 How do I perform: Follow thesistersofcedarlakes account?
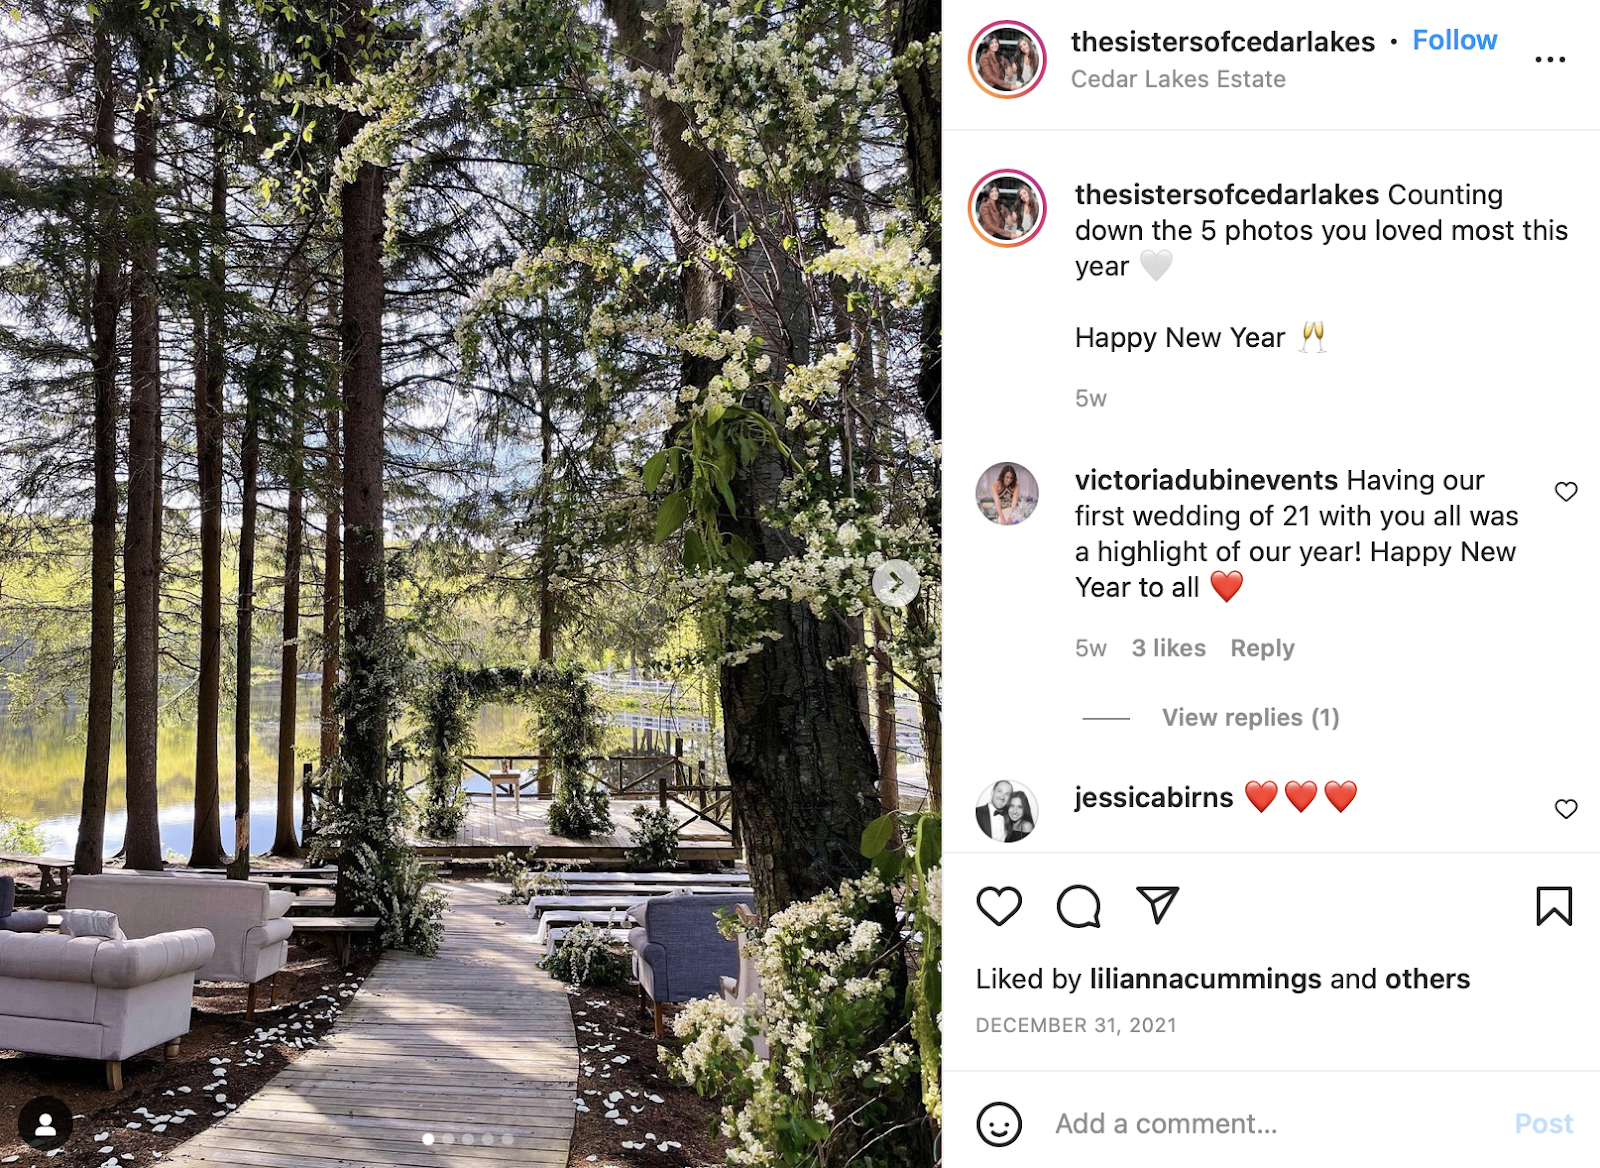(x=1454, y=40)
